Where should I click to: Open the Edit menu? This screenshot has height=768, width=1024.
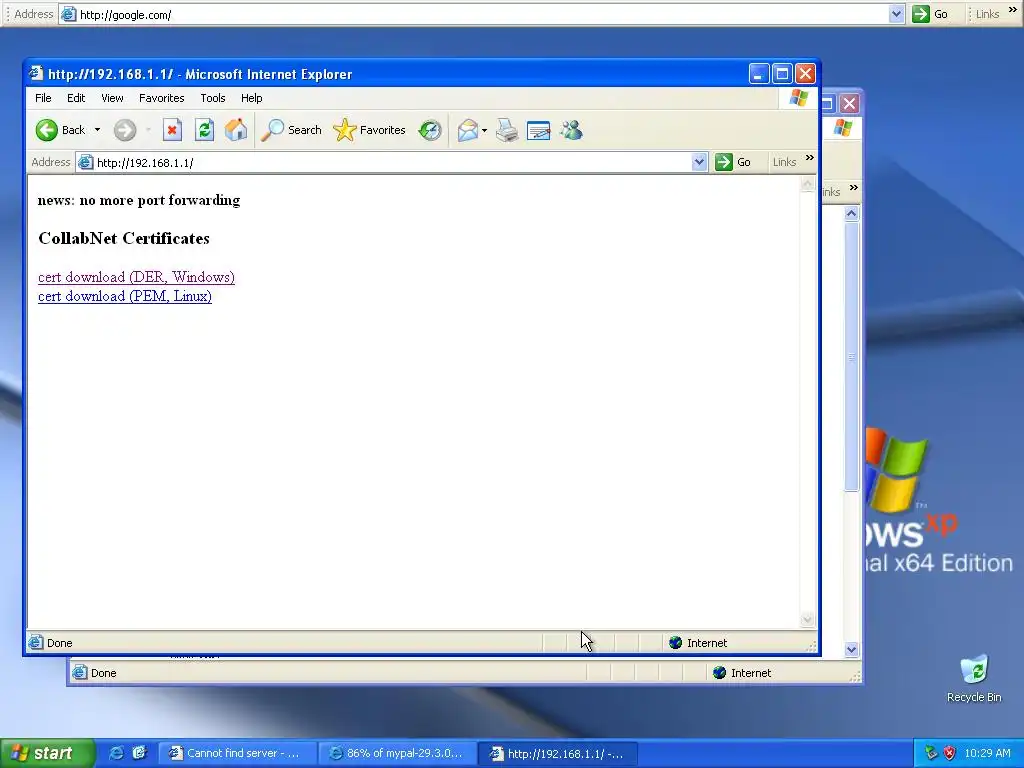[76, 98]
